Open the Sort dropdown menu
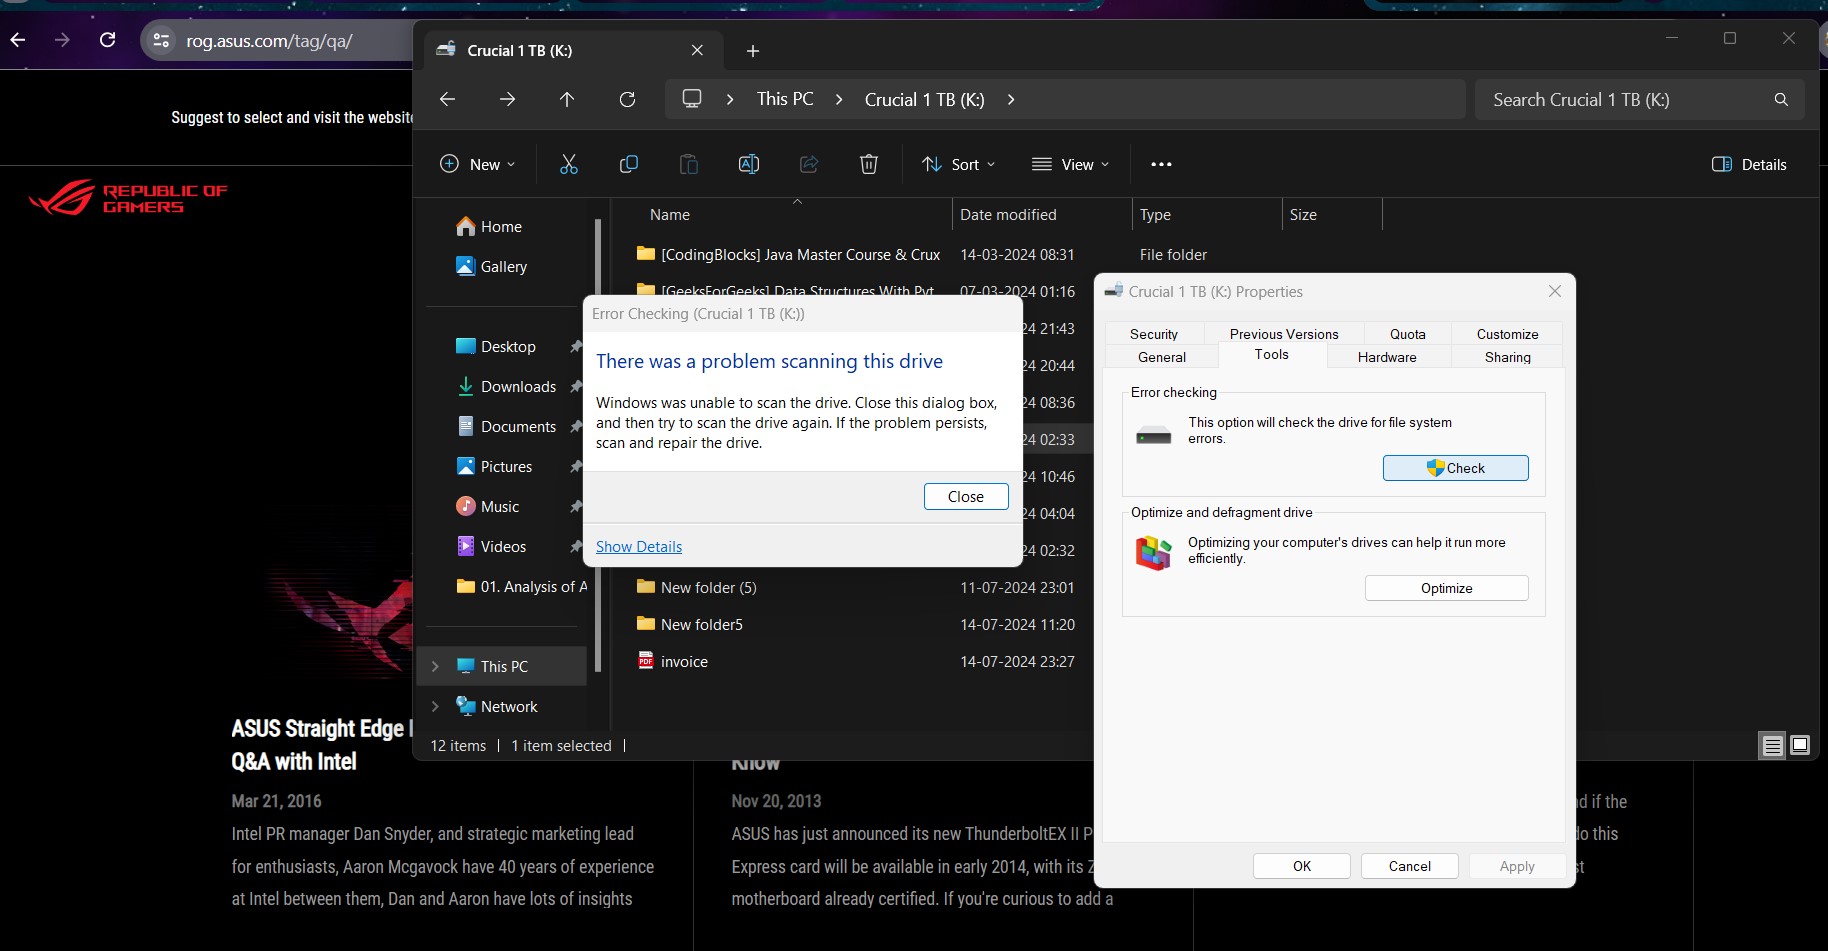This screenshot has height=951, width=1828. tap(958, 164)
